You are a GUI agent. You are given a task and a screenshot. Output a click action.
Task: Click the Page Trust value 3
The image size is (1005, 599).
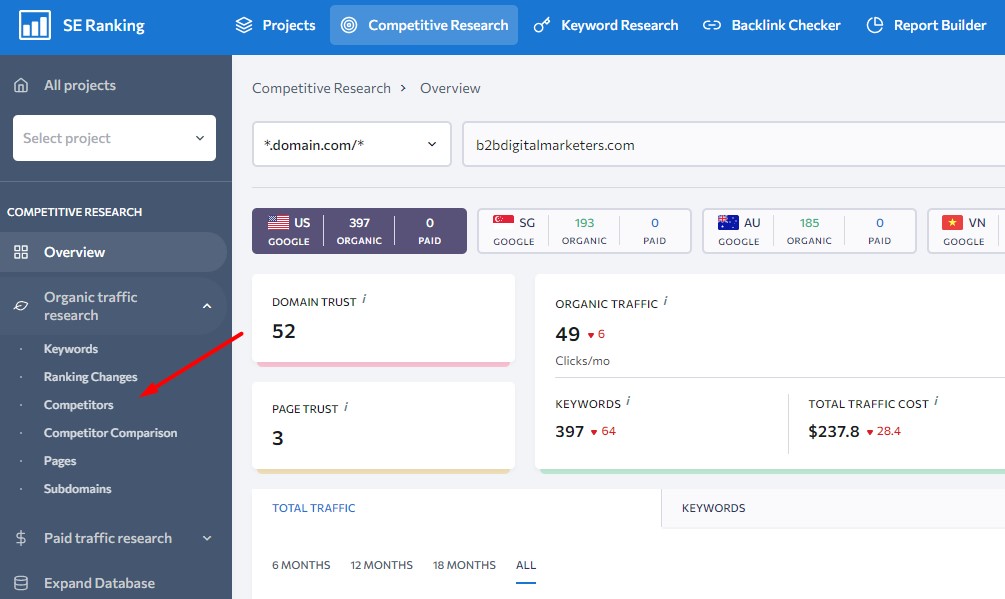pos(278,438)
